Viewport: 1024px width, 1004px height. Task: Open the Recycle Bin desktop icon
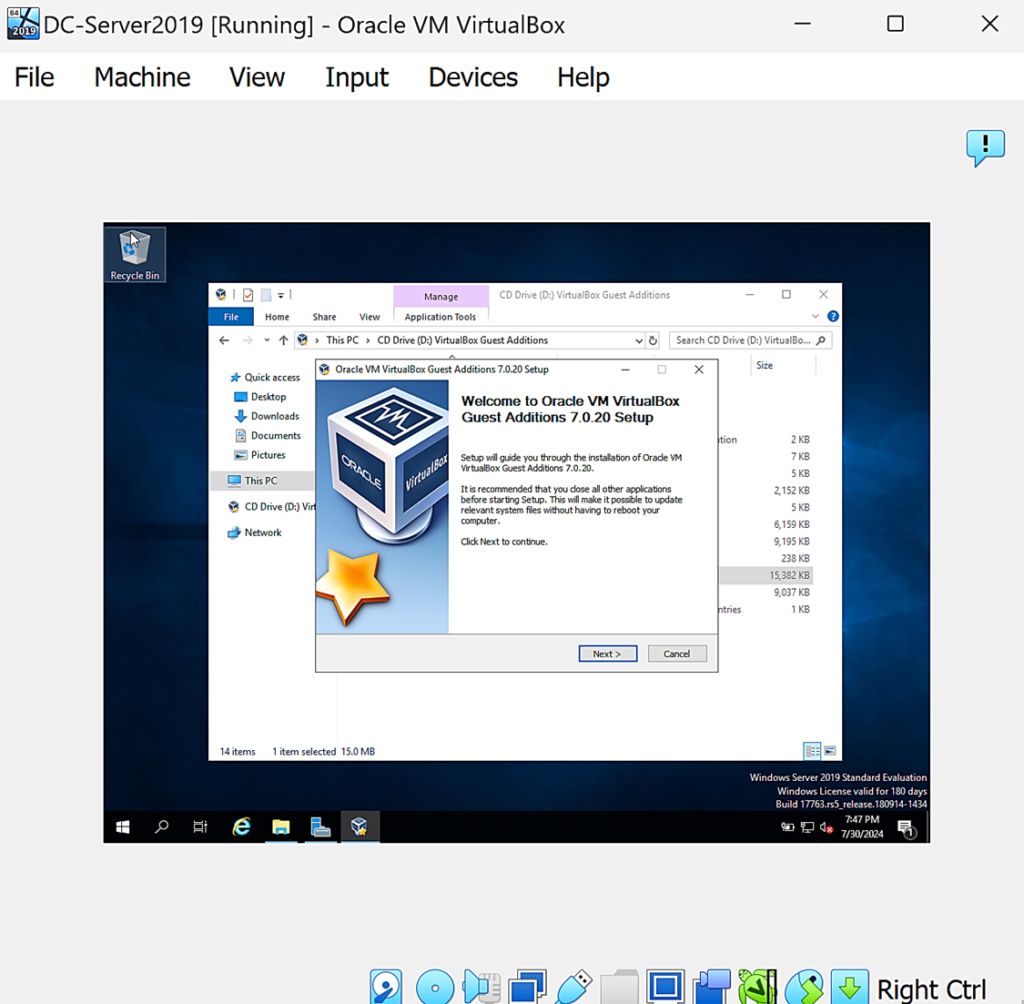point(134,254)
